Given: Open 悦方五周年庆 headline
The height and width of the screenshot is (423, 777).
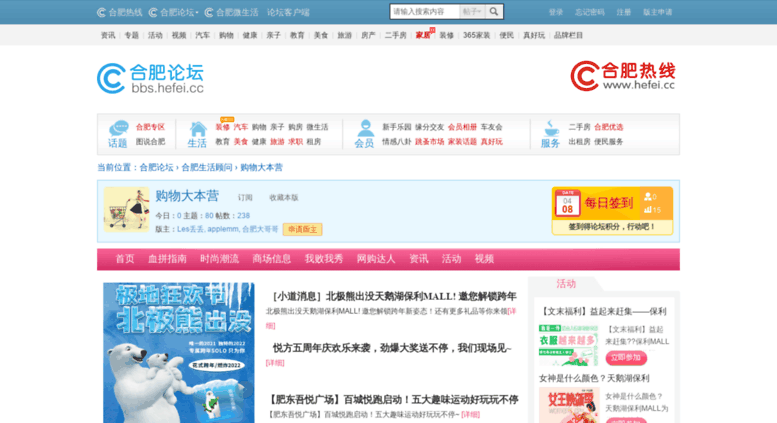Looking at the screenshot, I should 392,348.
